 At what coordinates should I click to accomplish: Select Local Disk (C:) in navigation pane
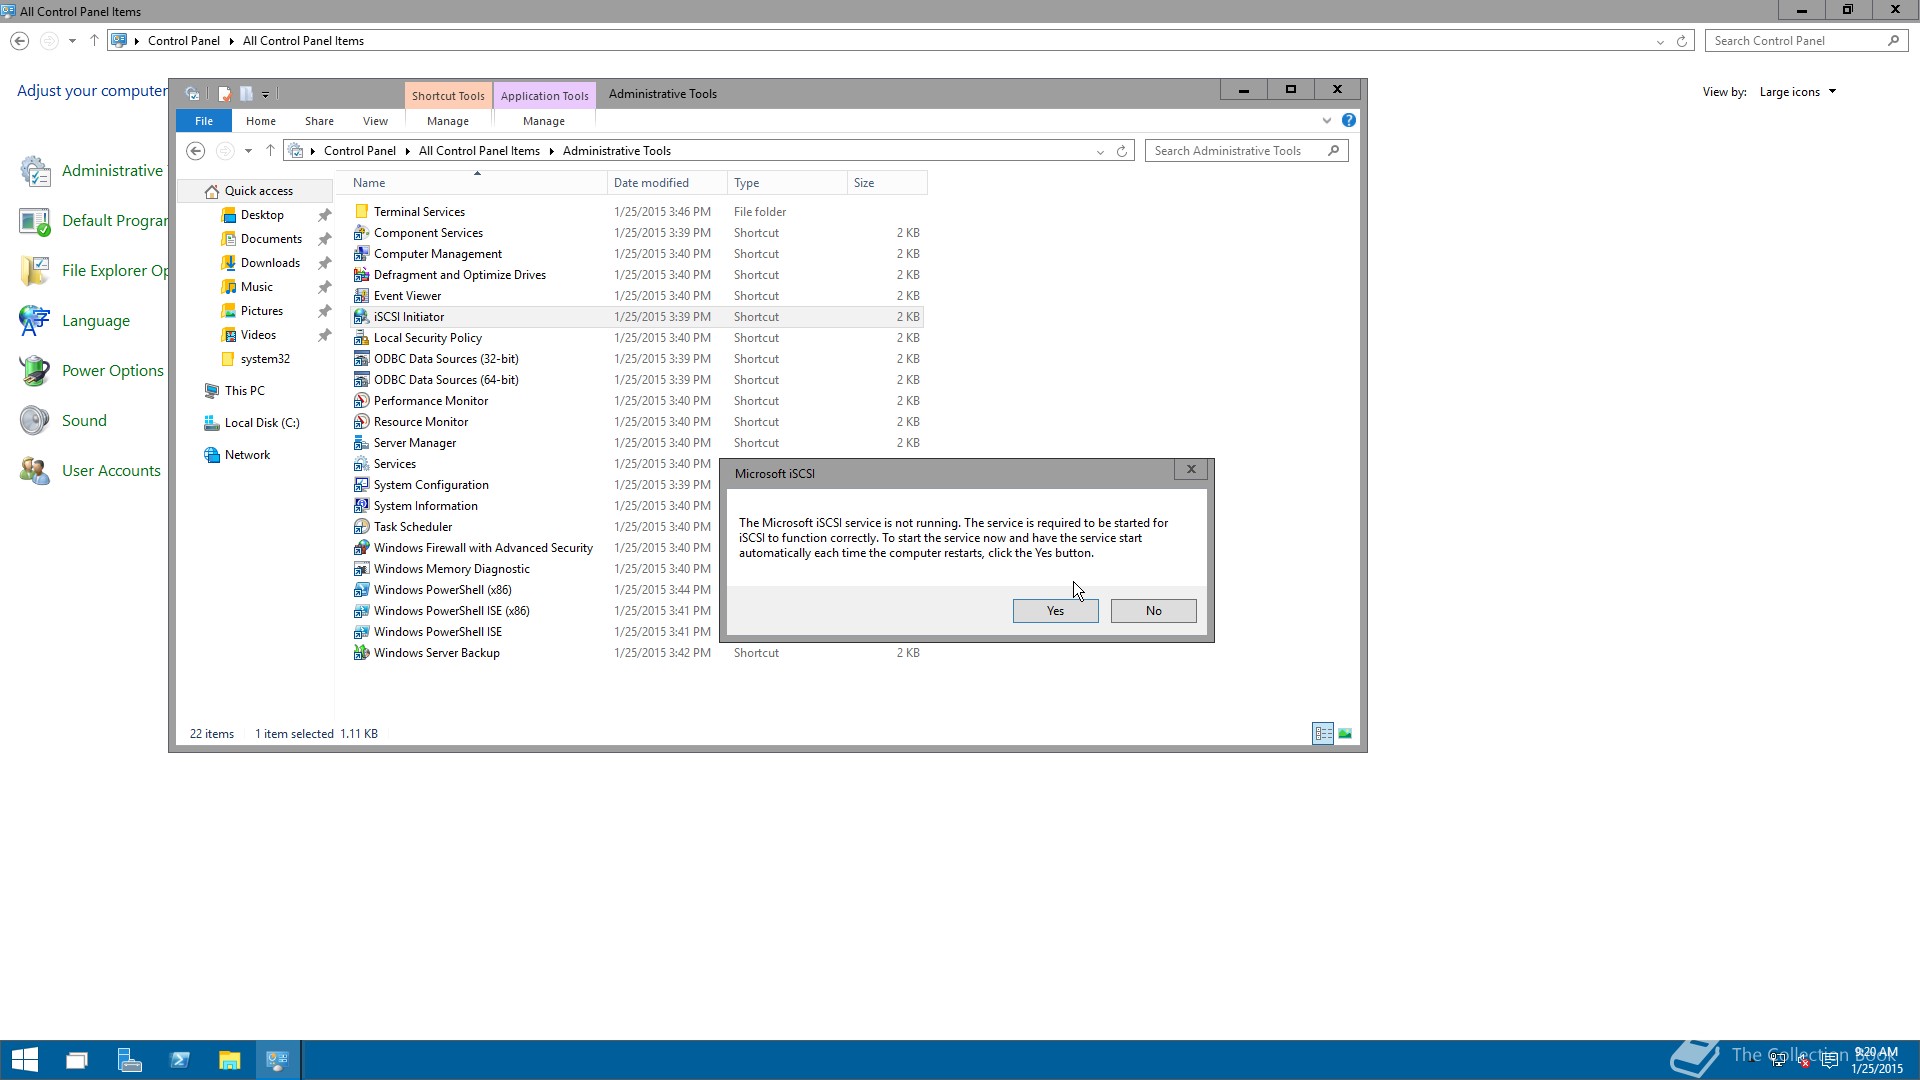(262, 423)
